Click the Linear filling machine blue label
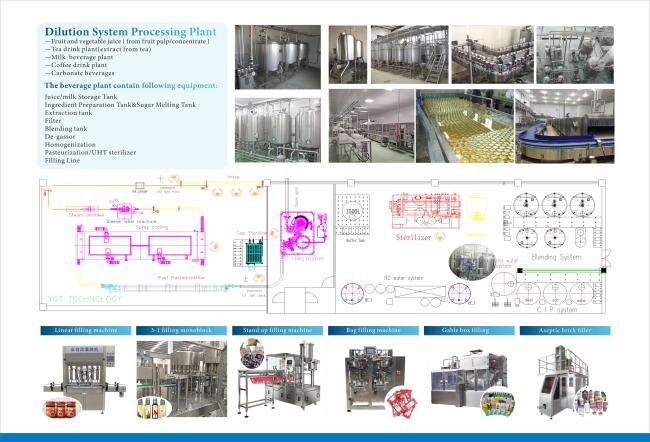Viewport: 650px width, 442px height. coord(77,329)
